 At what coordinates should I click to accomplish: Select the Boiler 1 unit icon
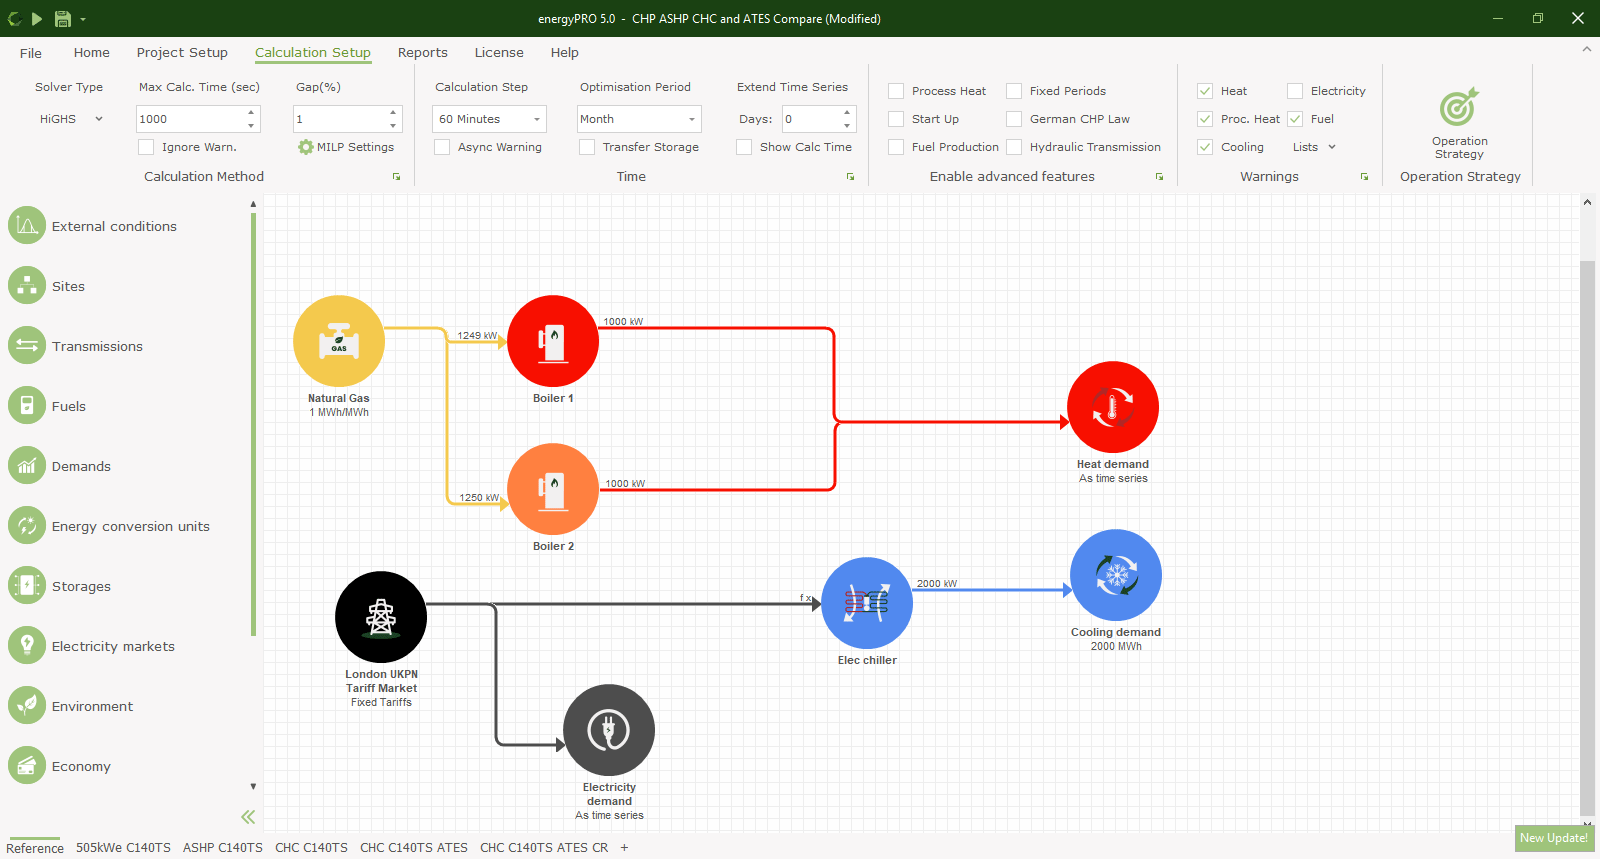coord(553,341)
